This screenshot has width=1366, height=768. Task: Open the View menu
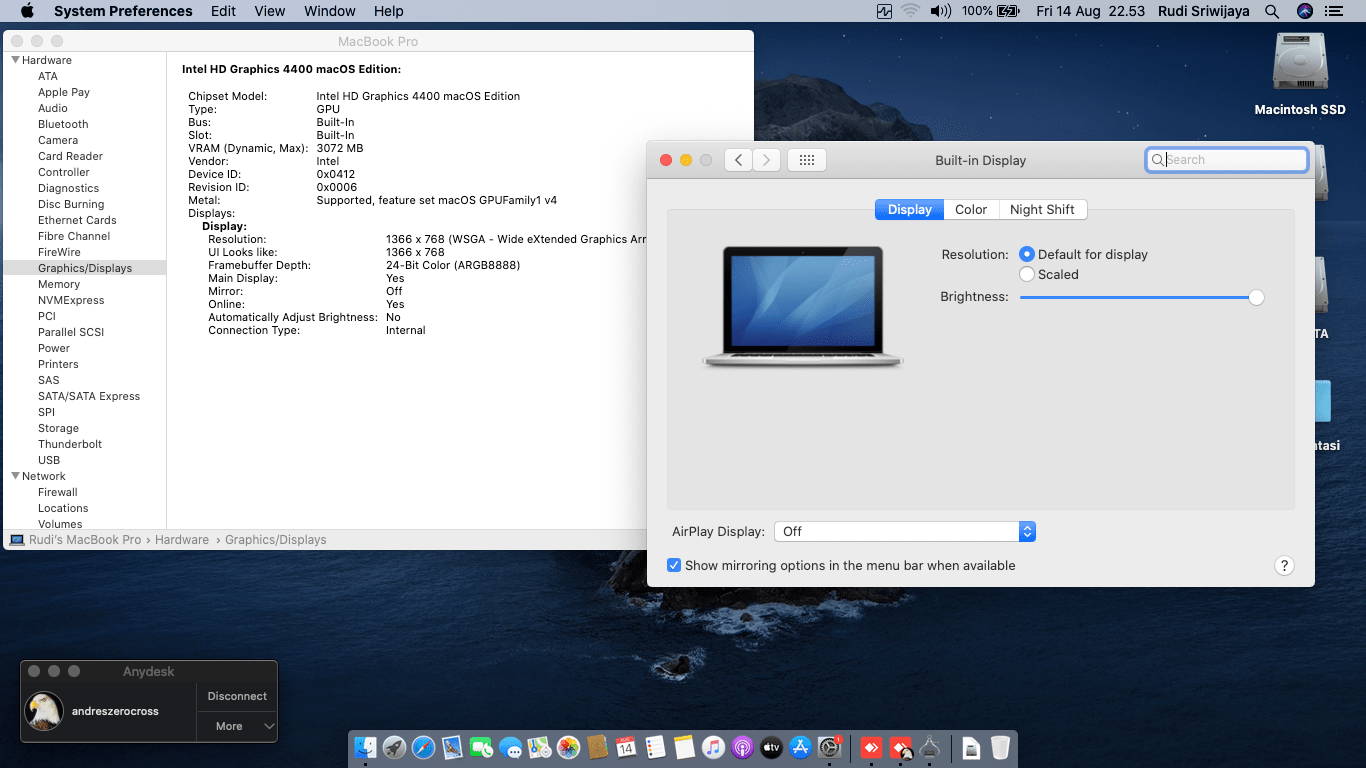click(270, 11)
